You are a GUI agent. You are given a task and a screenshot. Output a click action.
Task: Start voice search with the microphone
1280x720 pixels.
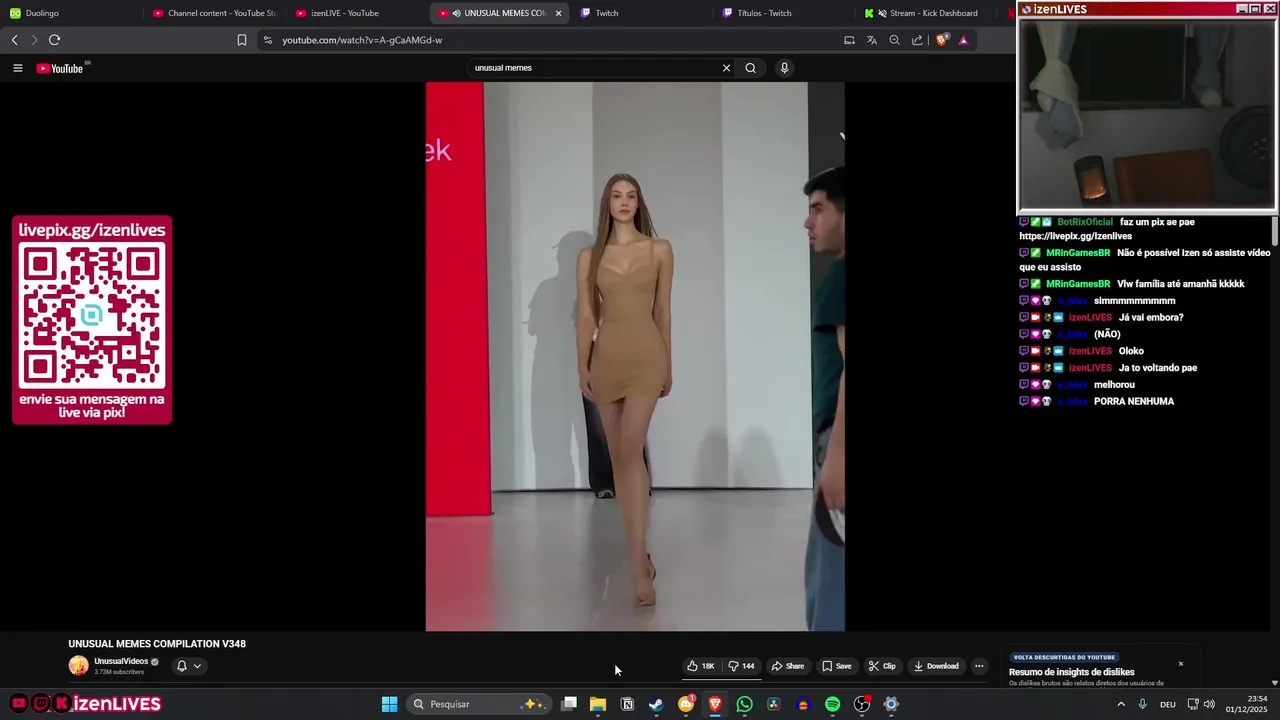click(x=784, y=68)
